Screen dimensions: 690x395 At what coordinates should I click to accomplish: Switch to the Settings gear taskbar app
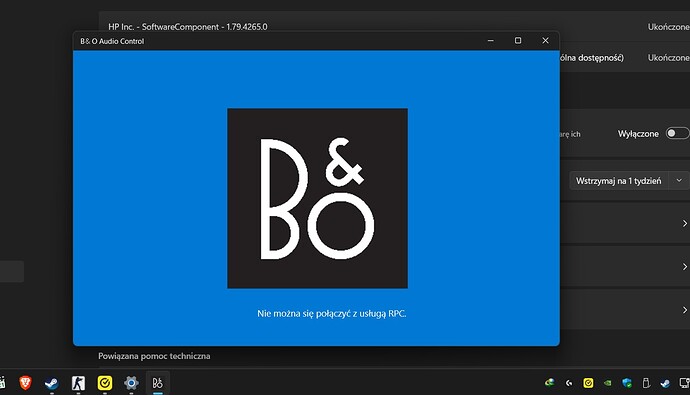click(131, 383)
